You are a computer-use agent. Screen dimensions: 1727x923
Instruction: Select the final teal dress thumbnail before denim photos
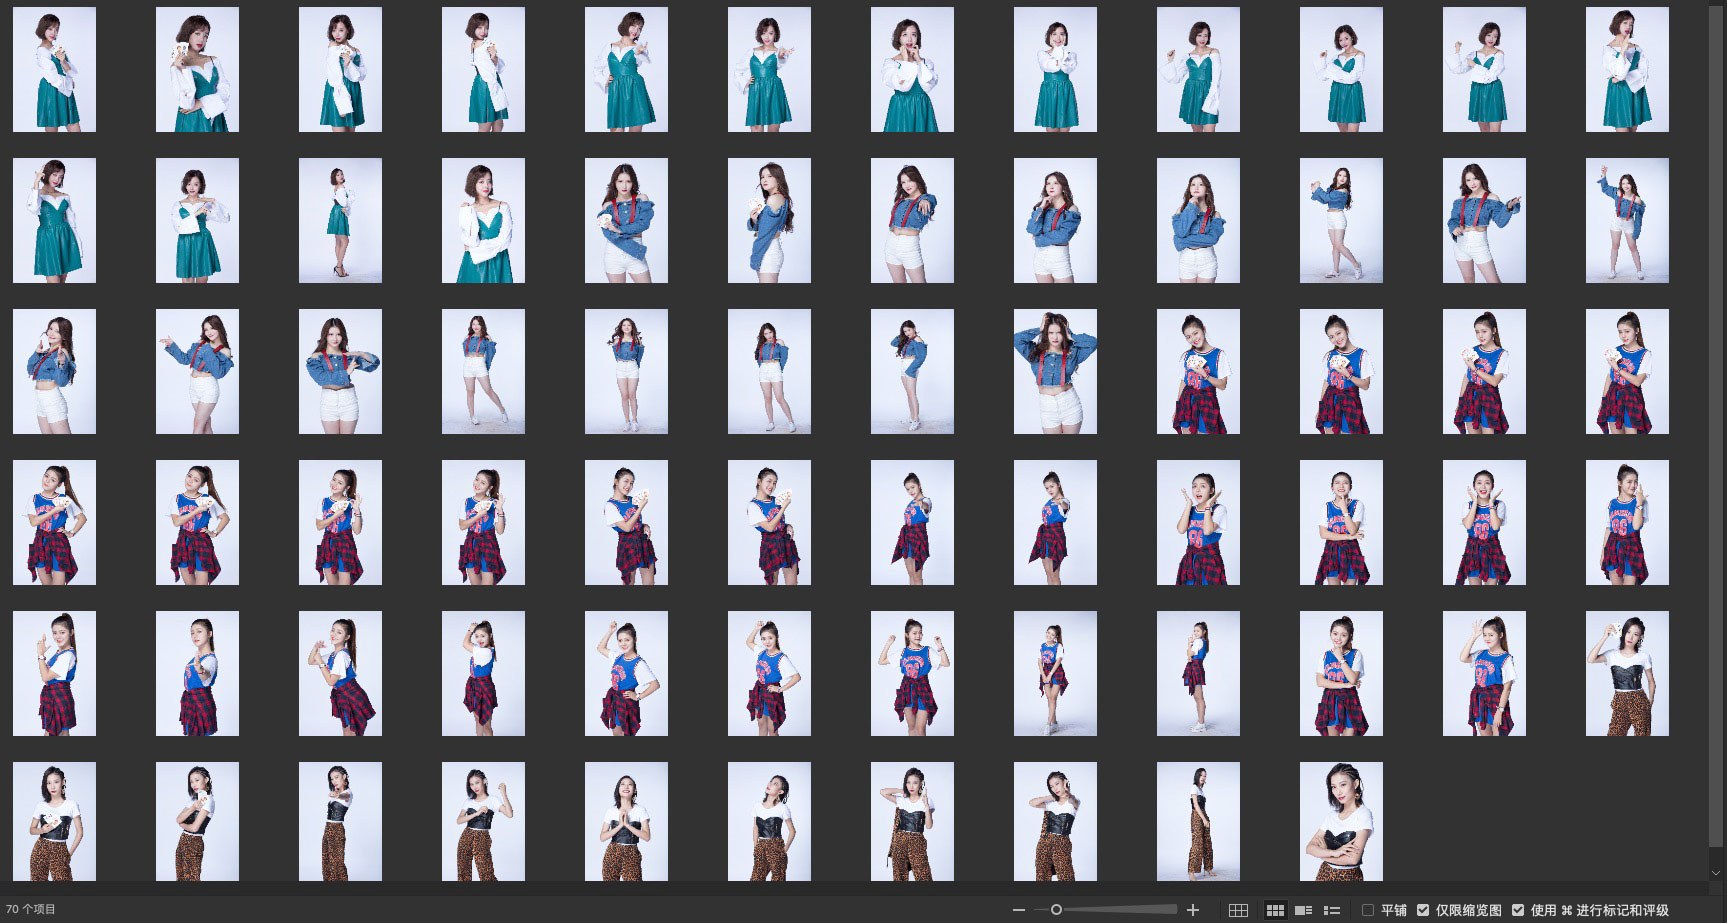coord(483,220)
